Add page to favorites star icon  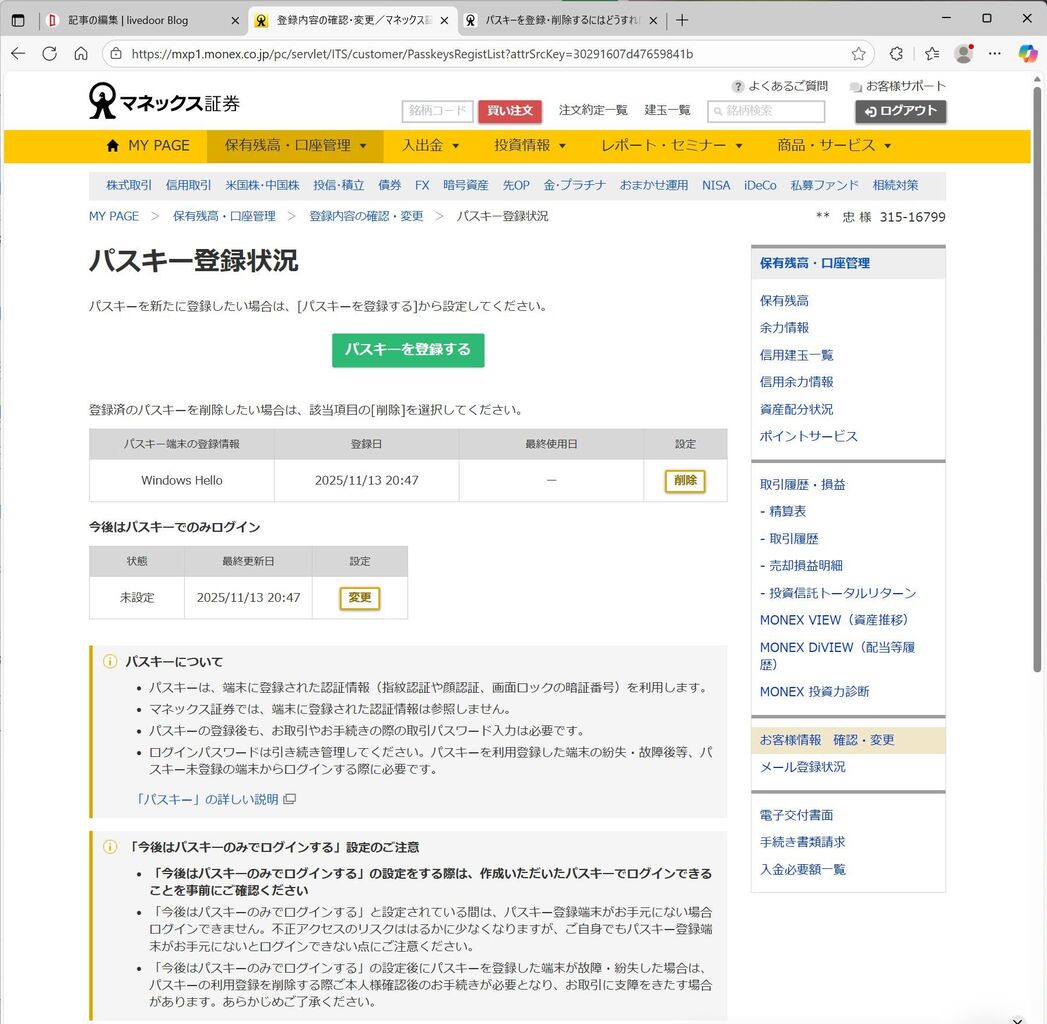click(x=859, y=54)
